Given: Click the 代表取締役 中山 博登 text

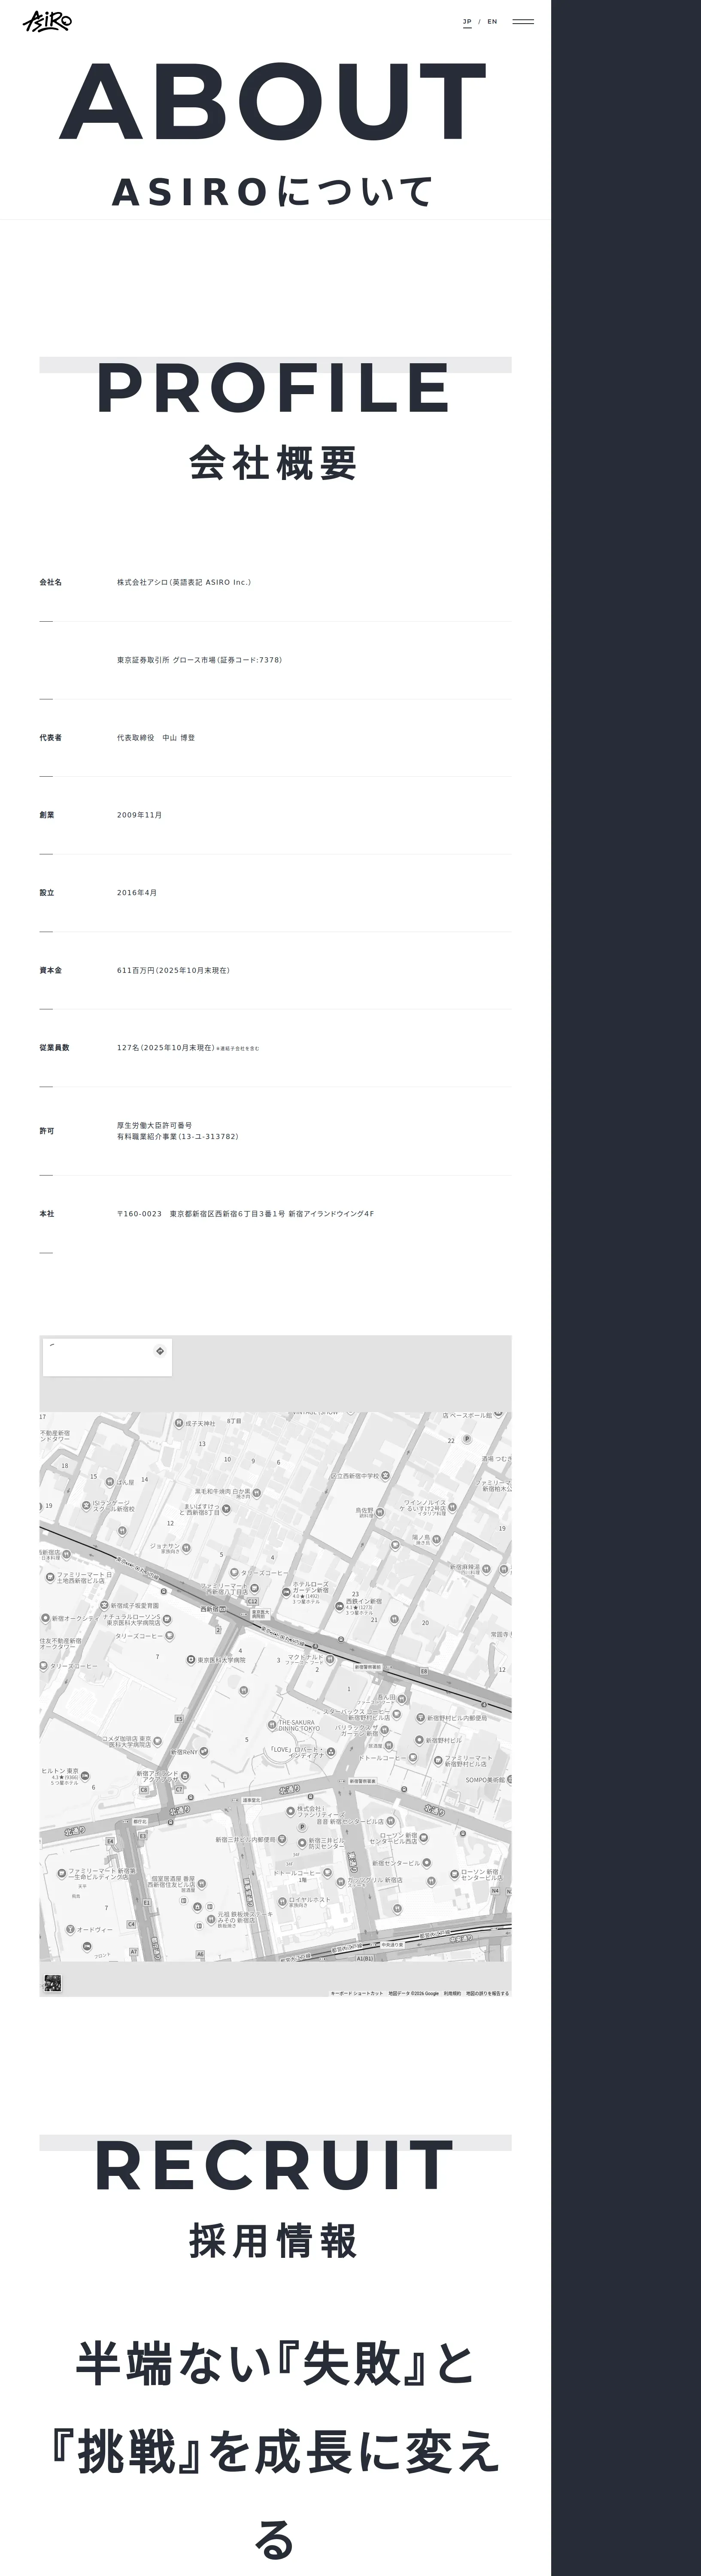Looking at the screenshot, I should [156, 738].
